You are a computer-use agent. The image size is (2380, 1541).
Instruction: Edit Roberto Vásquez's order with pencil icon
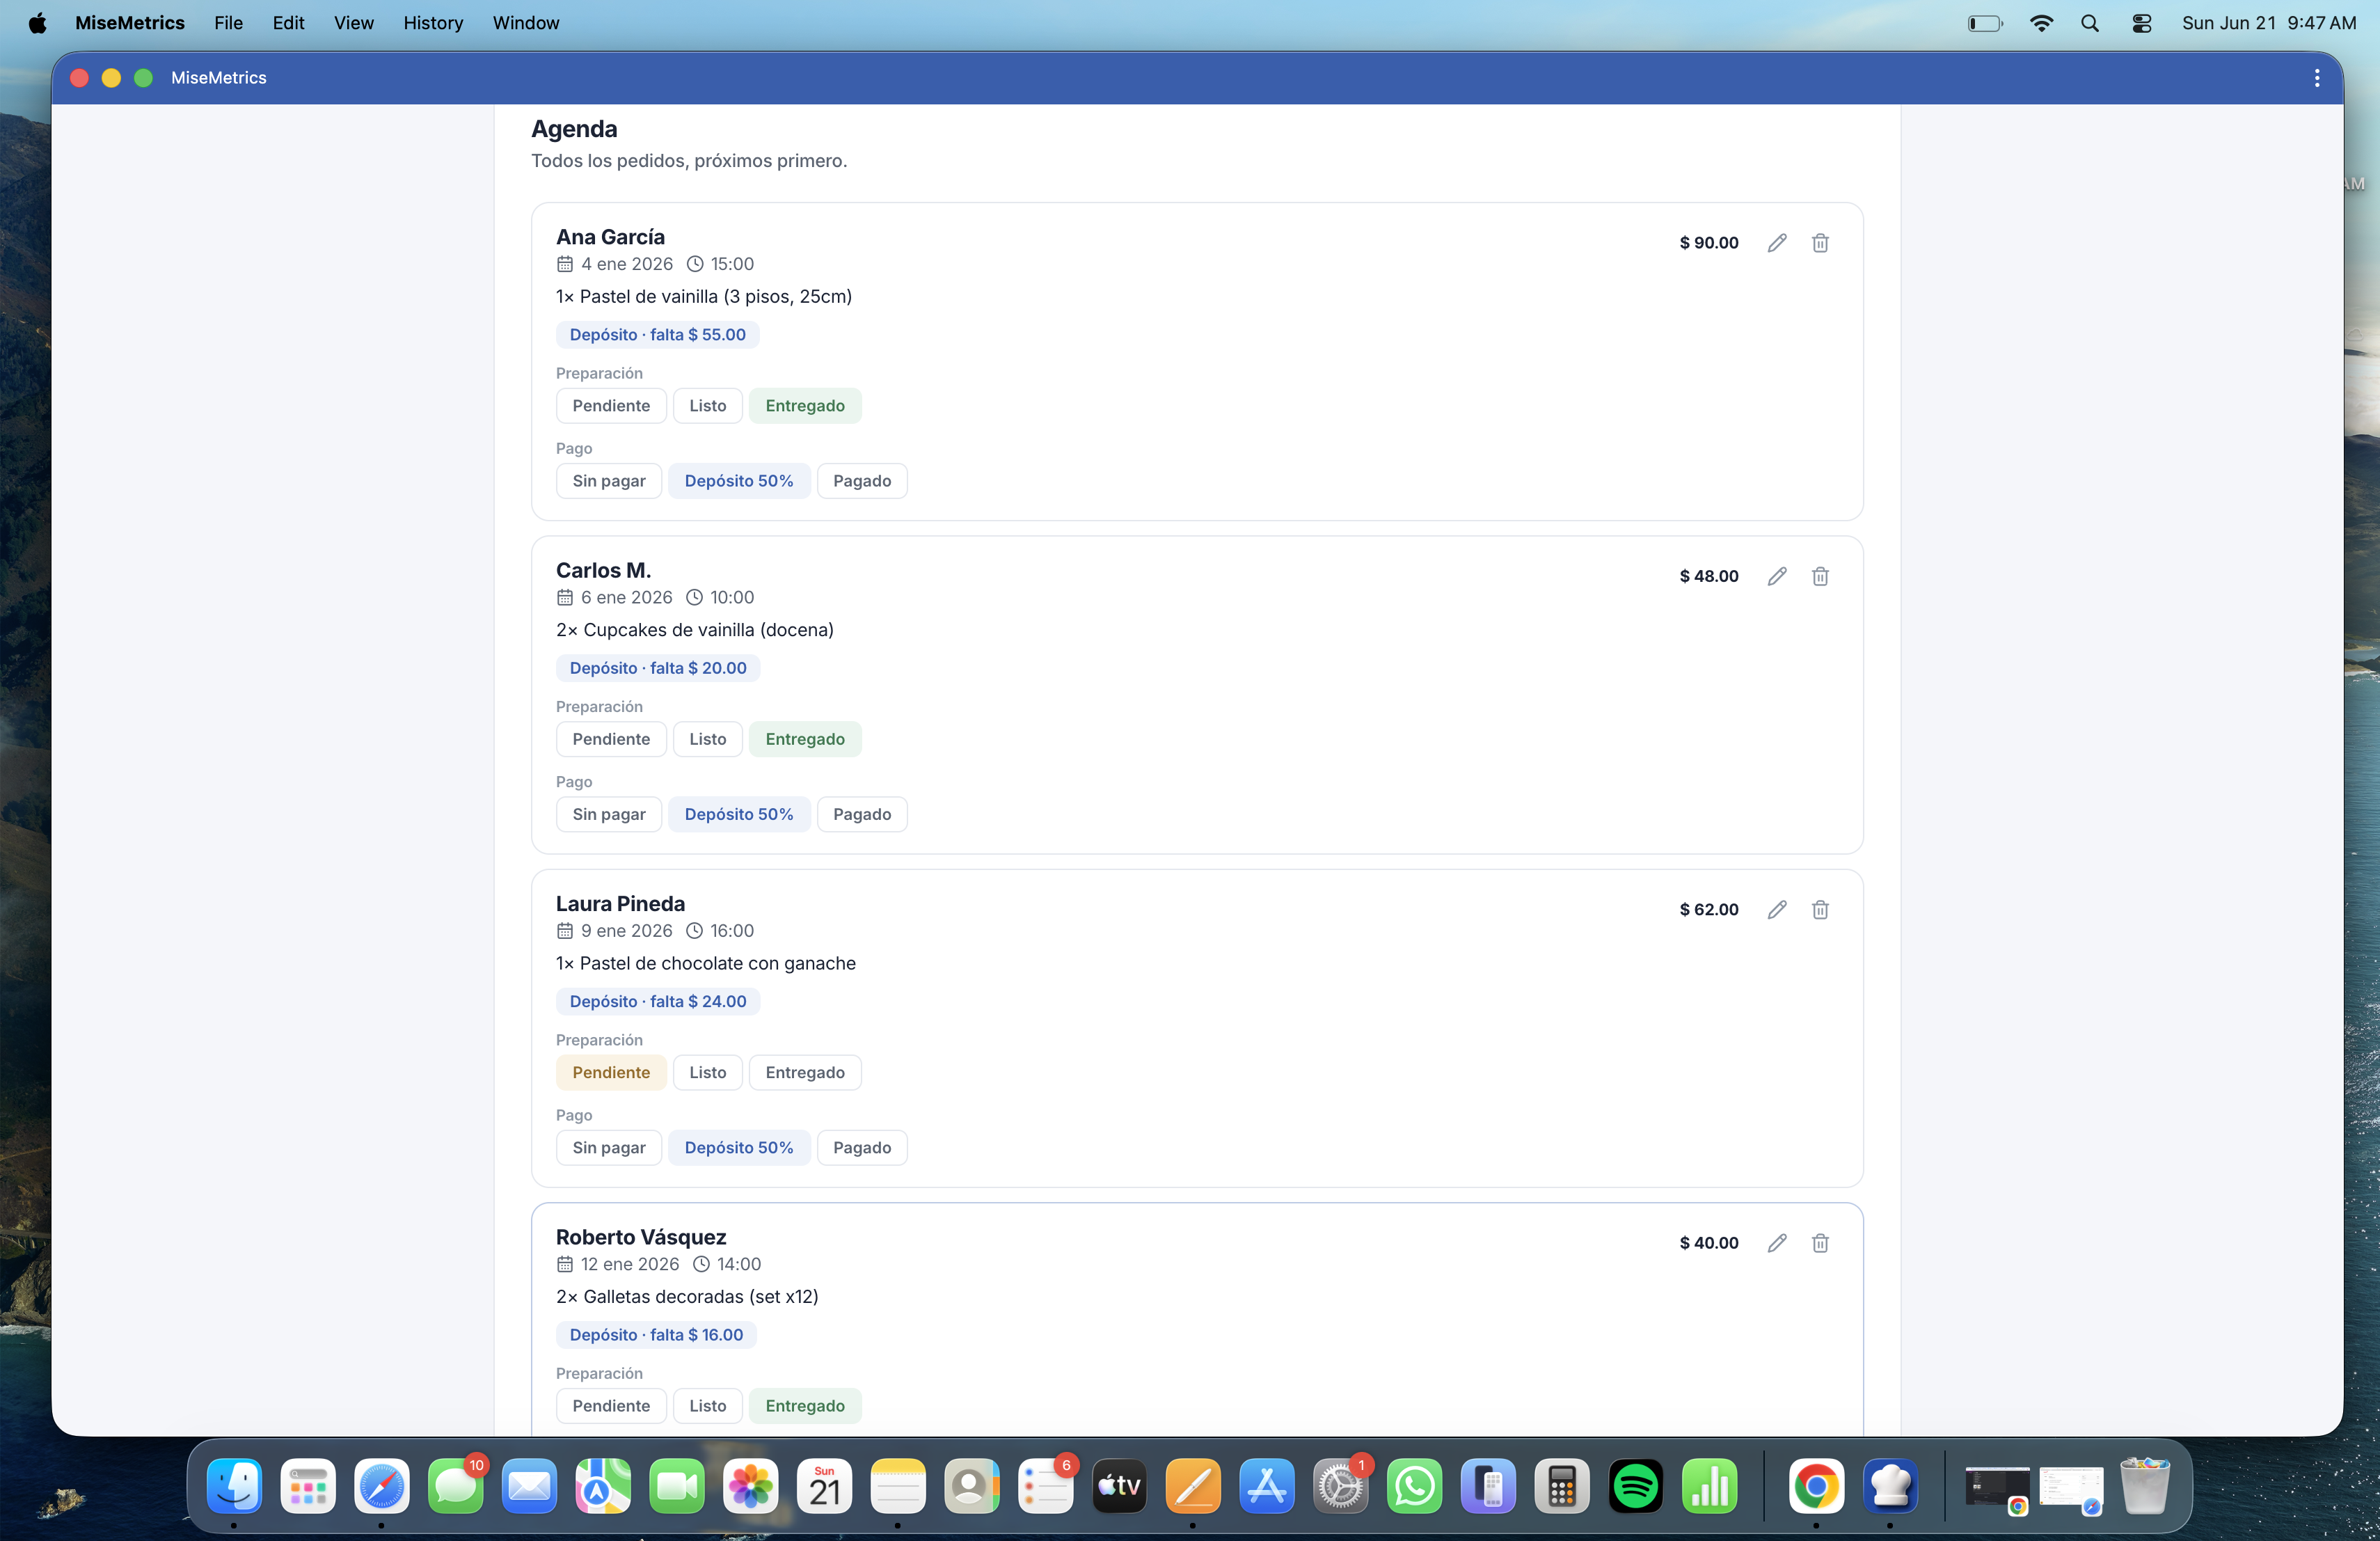pyautogui.click(x=1776, y=1243)
